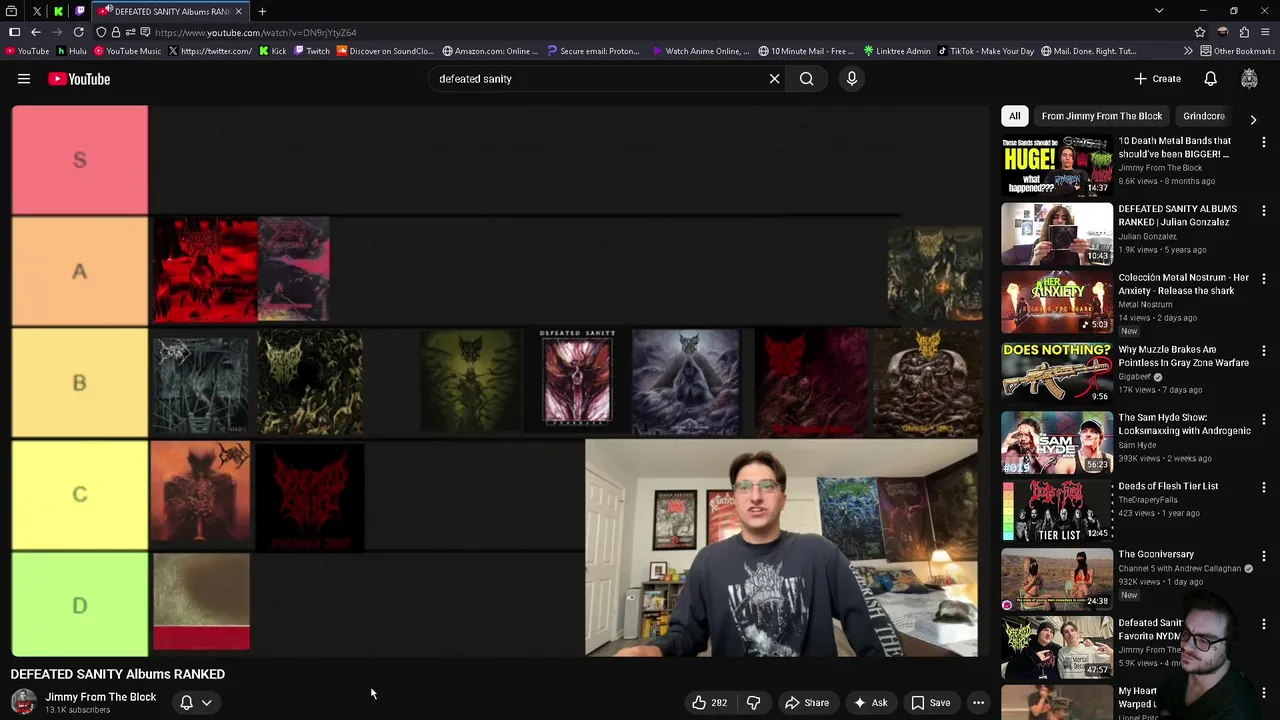Open YouTube Music bookmark
Screen dimensions: 1280x720
click(127, 51)
